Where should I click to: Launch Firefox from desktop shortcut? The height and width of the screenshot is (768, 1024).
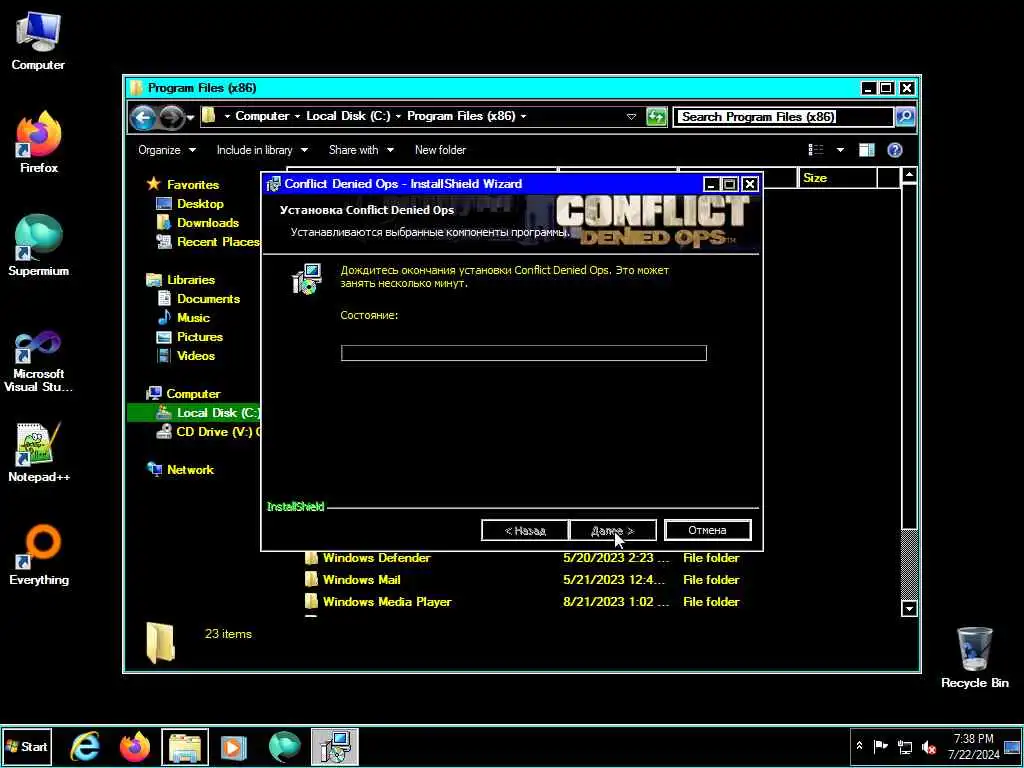tap(39, 142)
